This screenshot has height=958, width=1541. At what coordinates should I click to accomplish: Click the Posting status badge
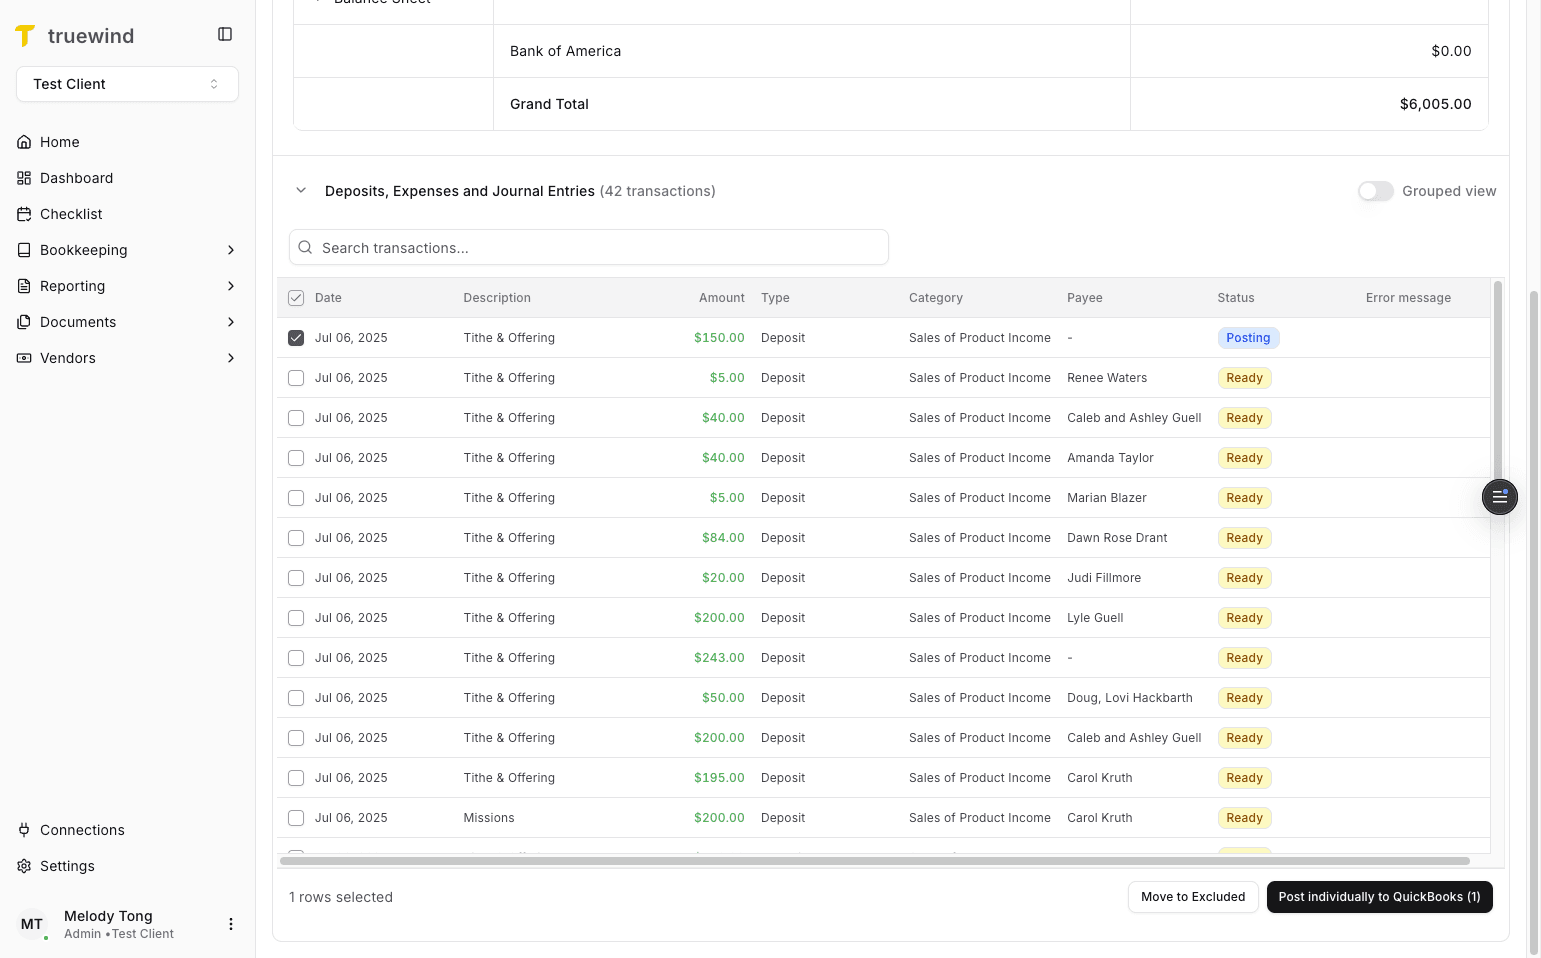coord(1248,338)
